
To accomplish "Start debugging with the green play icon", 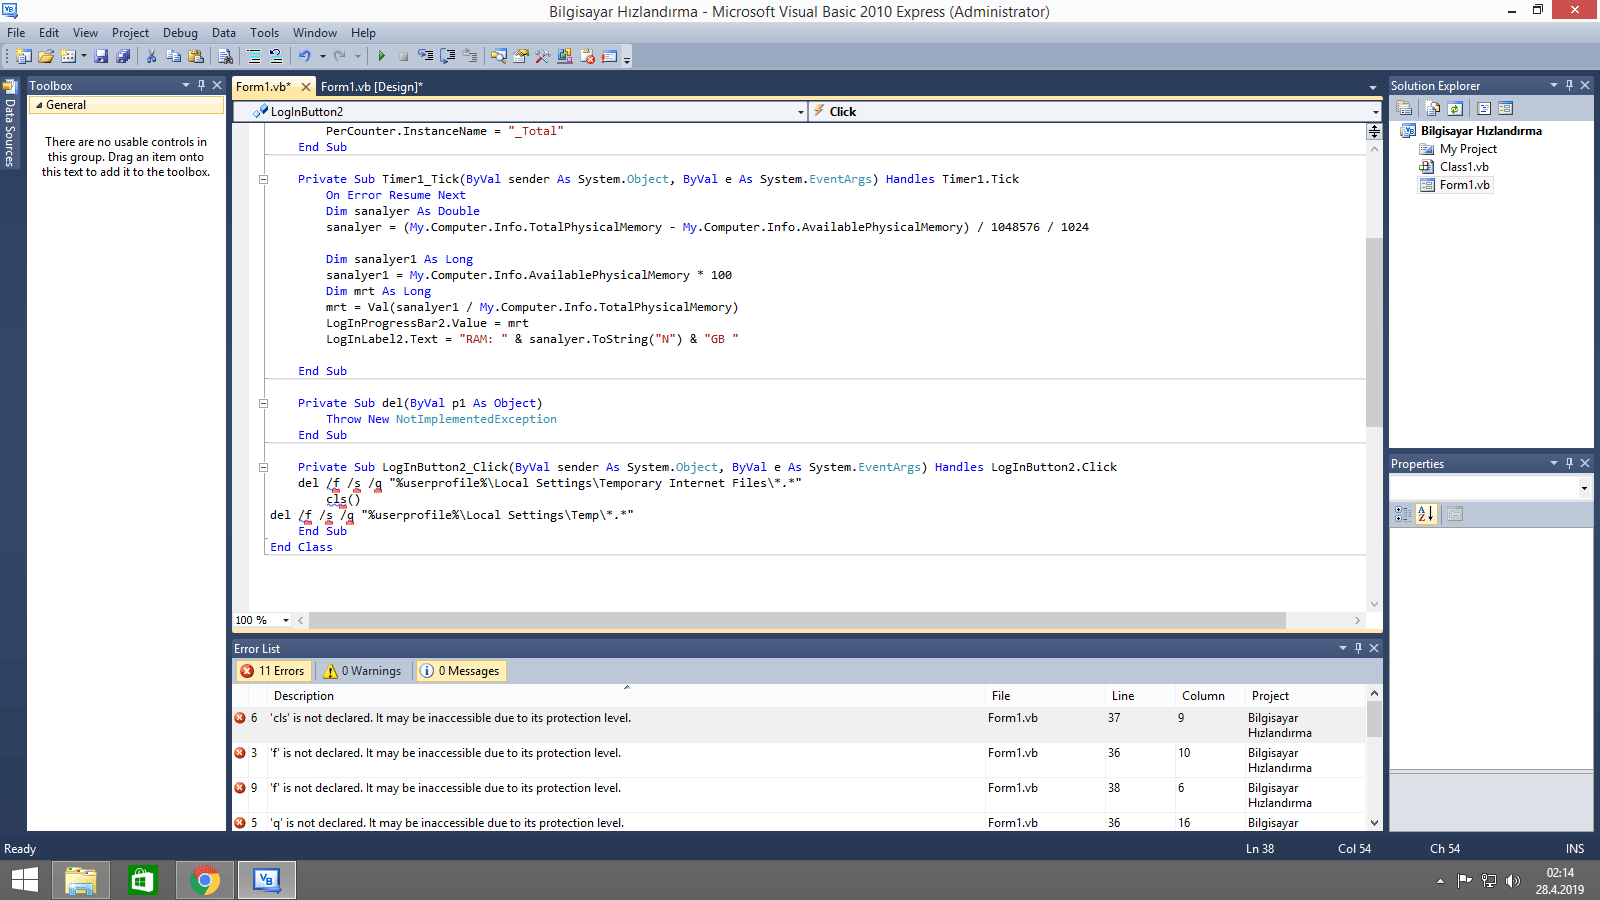I will coord(381,56).
